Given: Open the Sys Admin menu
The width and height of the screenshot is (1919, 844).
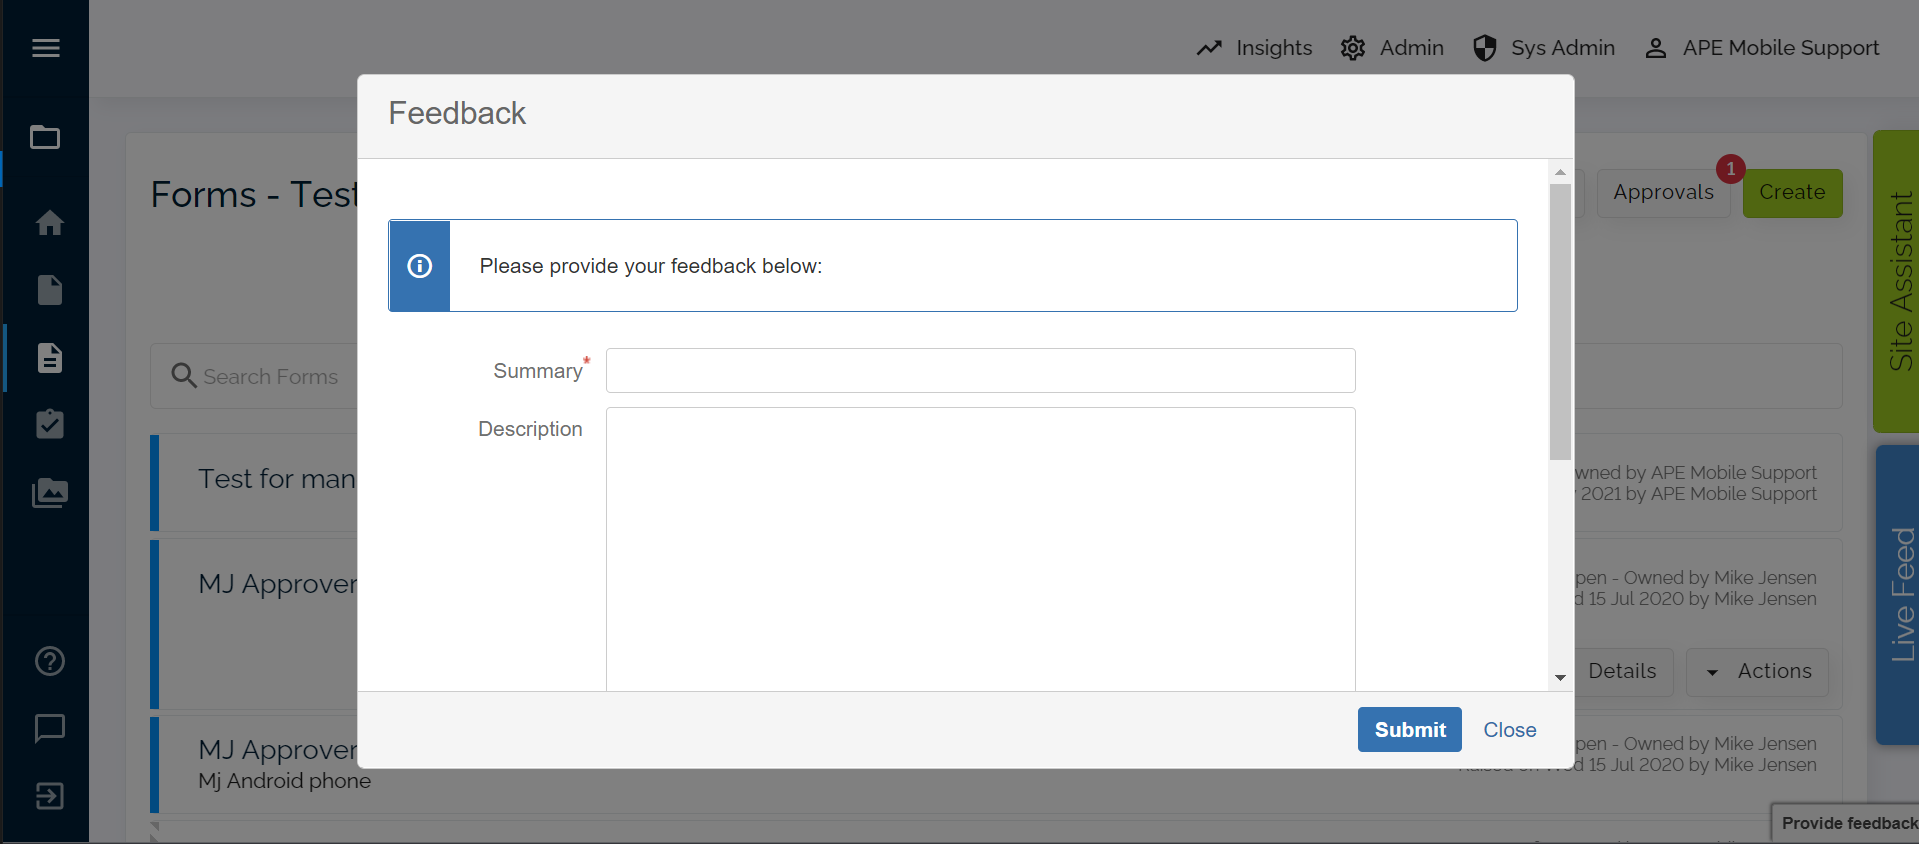Looking at the screenshot, I should pos(1543,48).
